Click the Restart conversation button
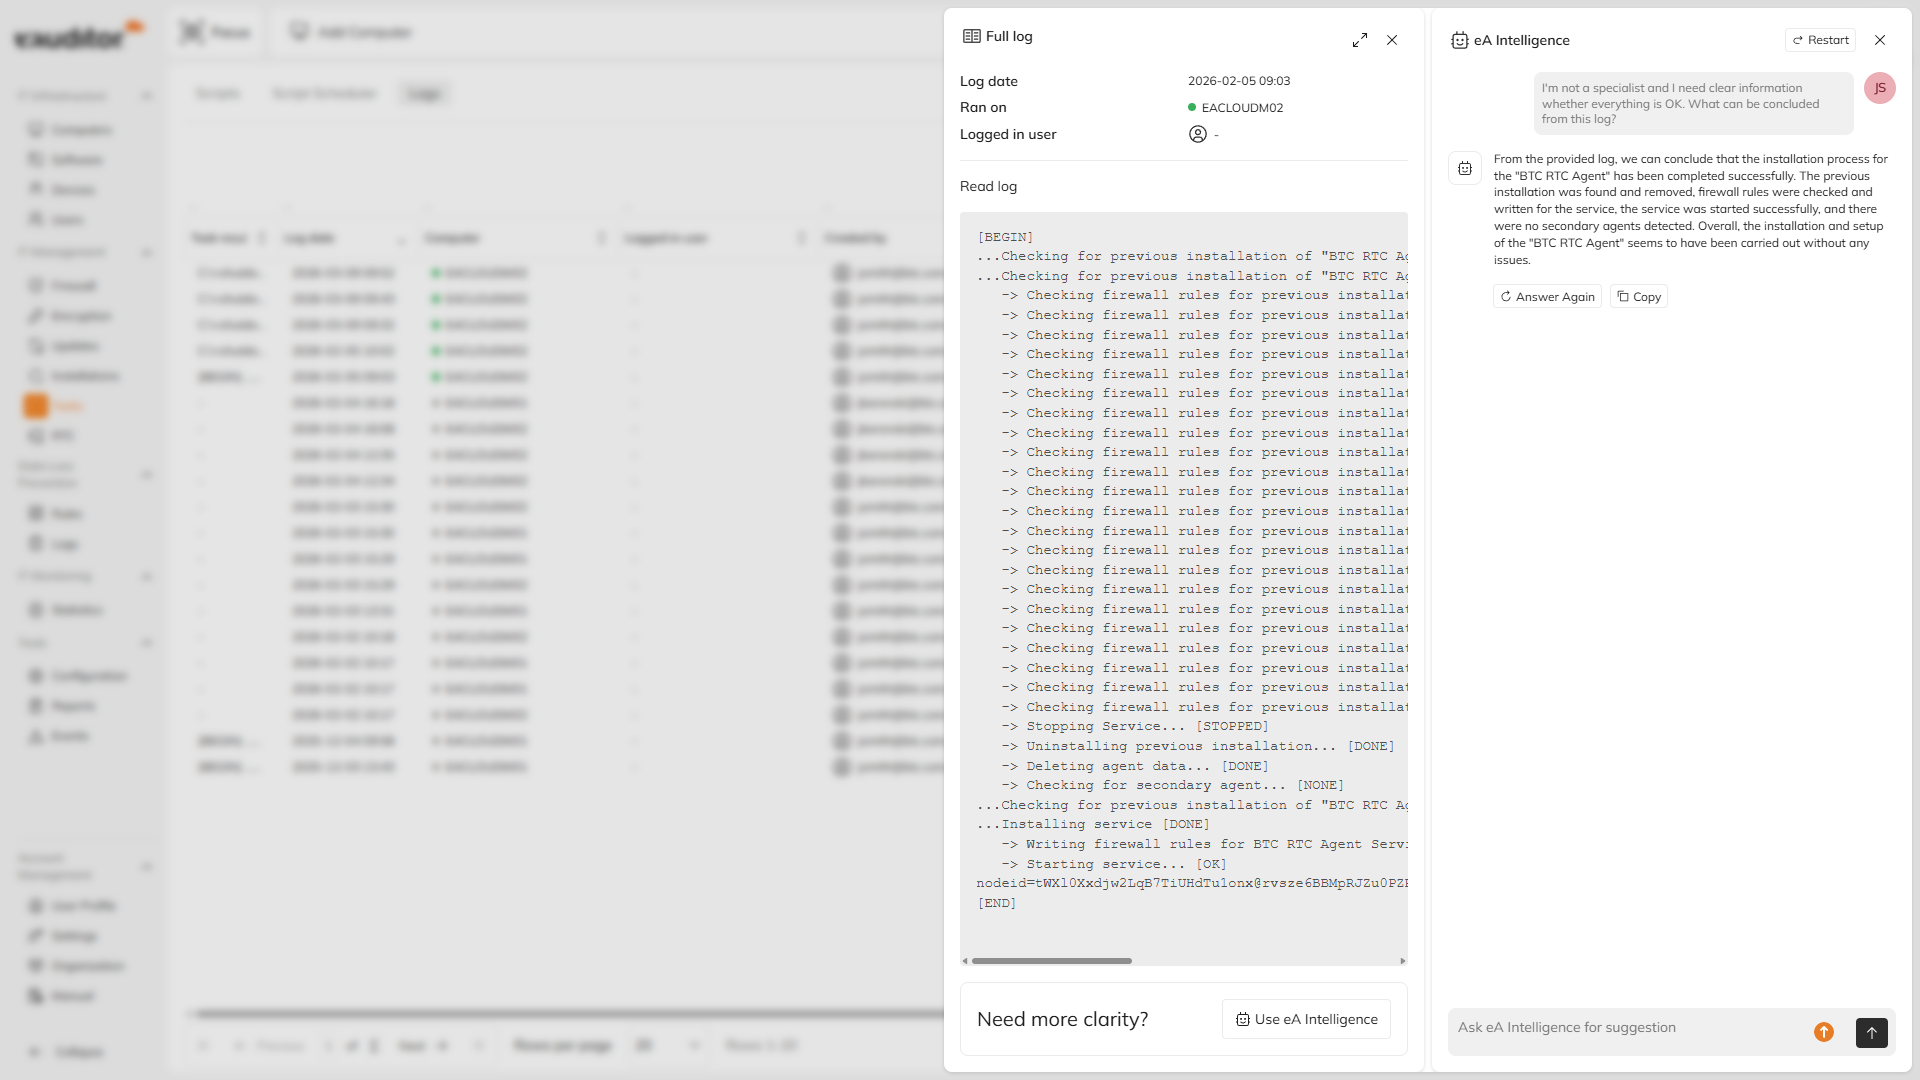This screenshot has width=1920, height=1080. click(1820, 40)
